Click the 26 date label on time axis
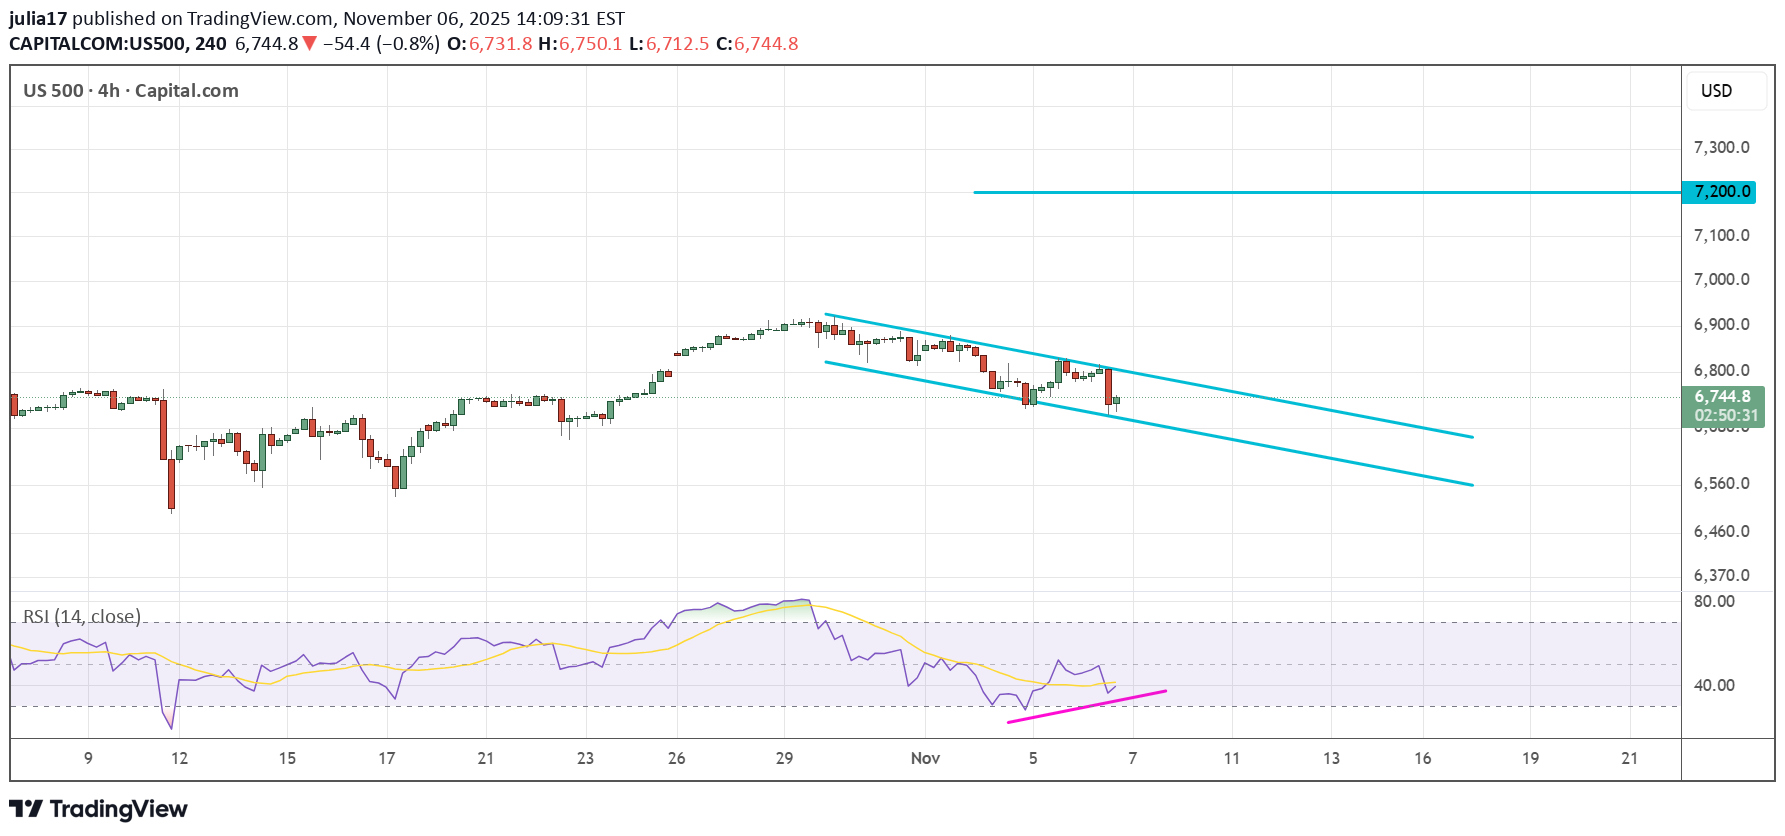Screen dimensions: 1785x836 point(676,758)
